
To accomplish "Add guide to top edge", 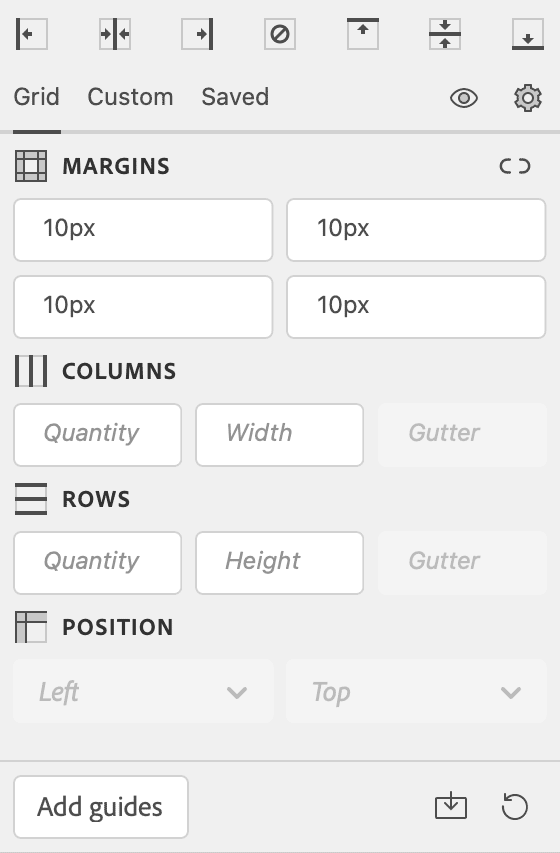I will 363,34.
